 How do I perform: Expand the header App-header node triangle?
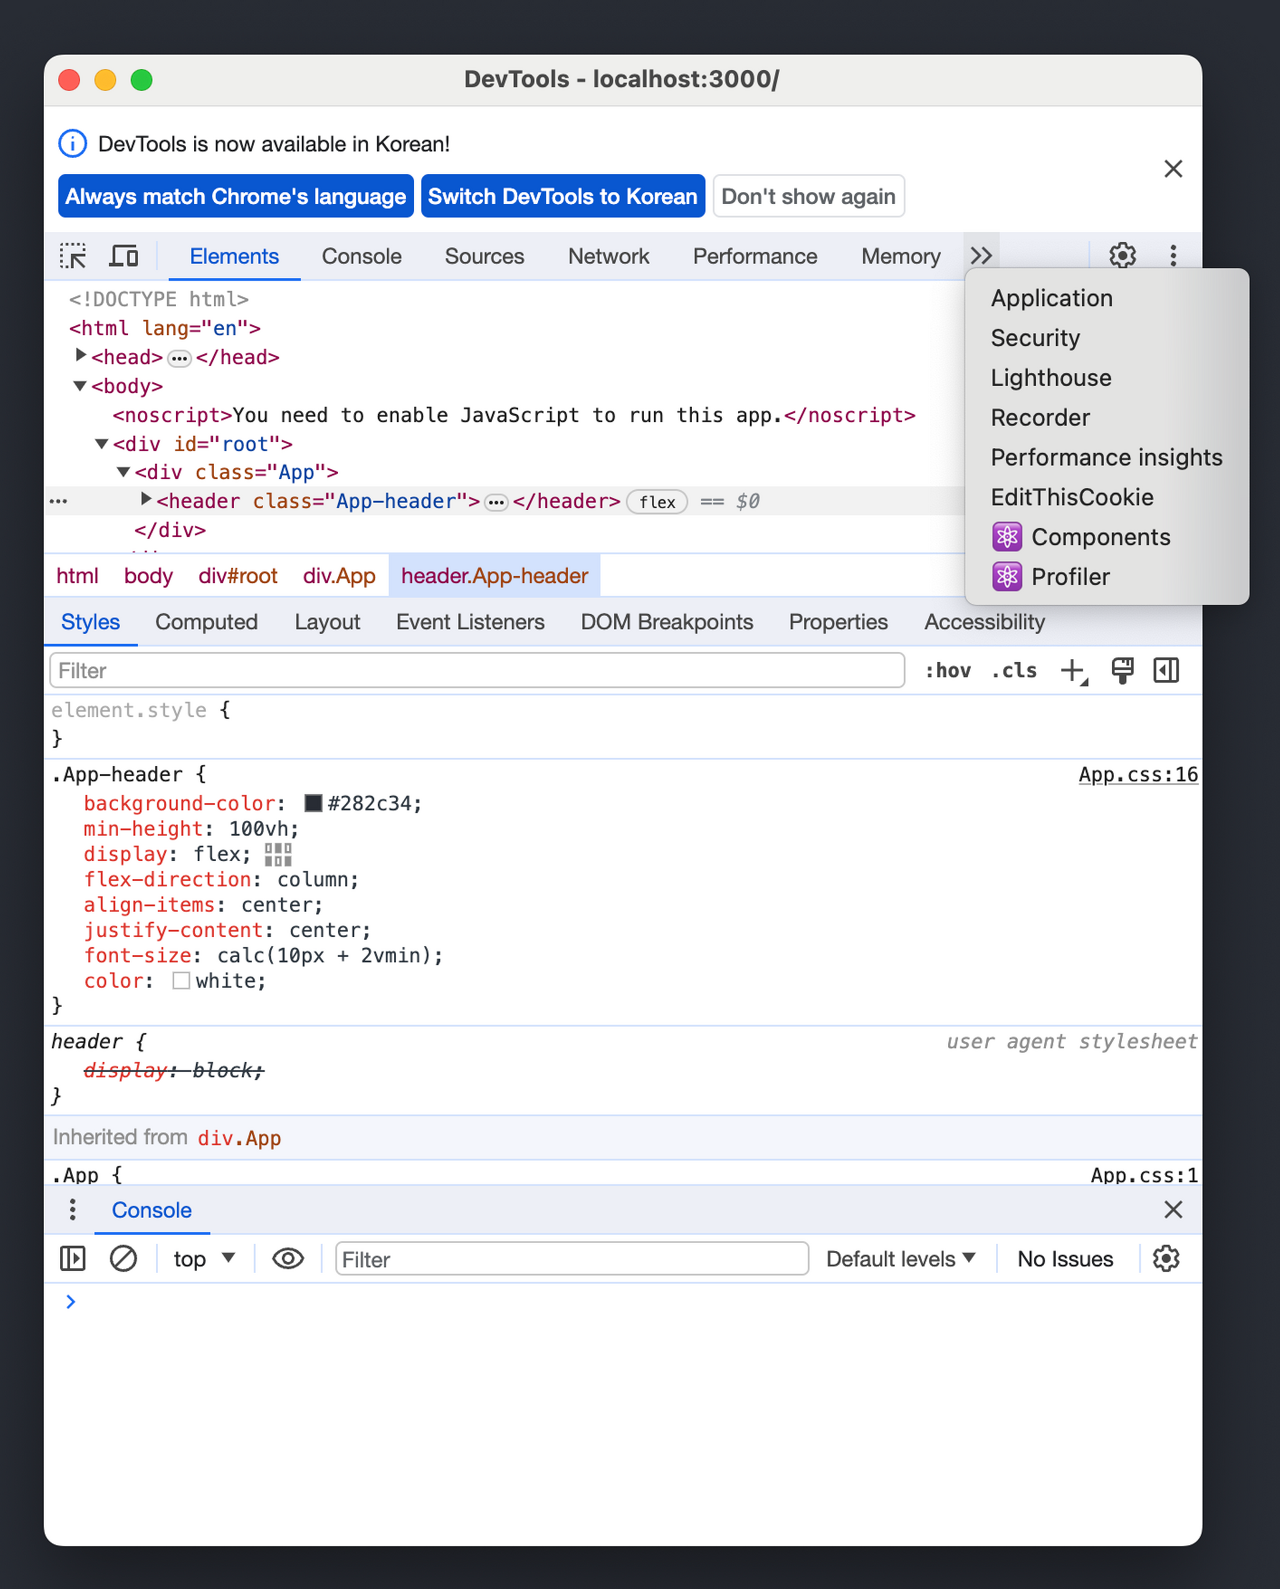tap(146, 499)
